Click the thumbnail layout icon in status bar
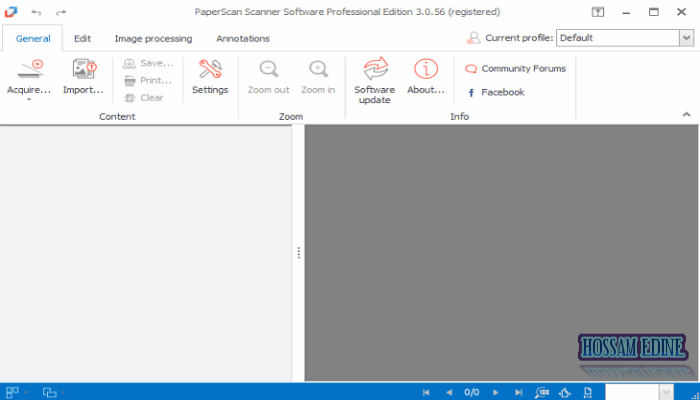This screenshot has height=400, width=700. point(12,392)
